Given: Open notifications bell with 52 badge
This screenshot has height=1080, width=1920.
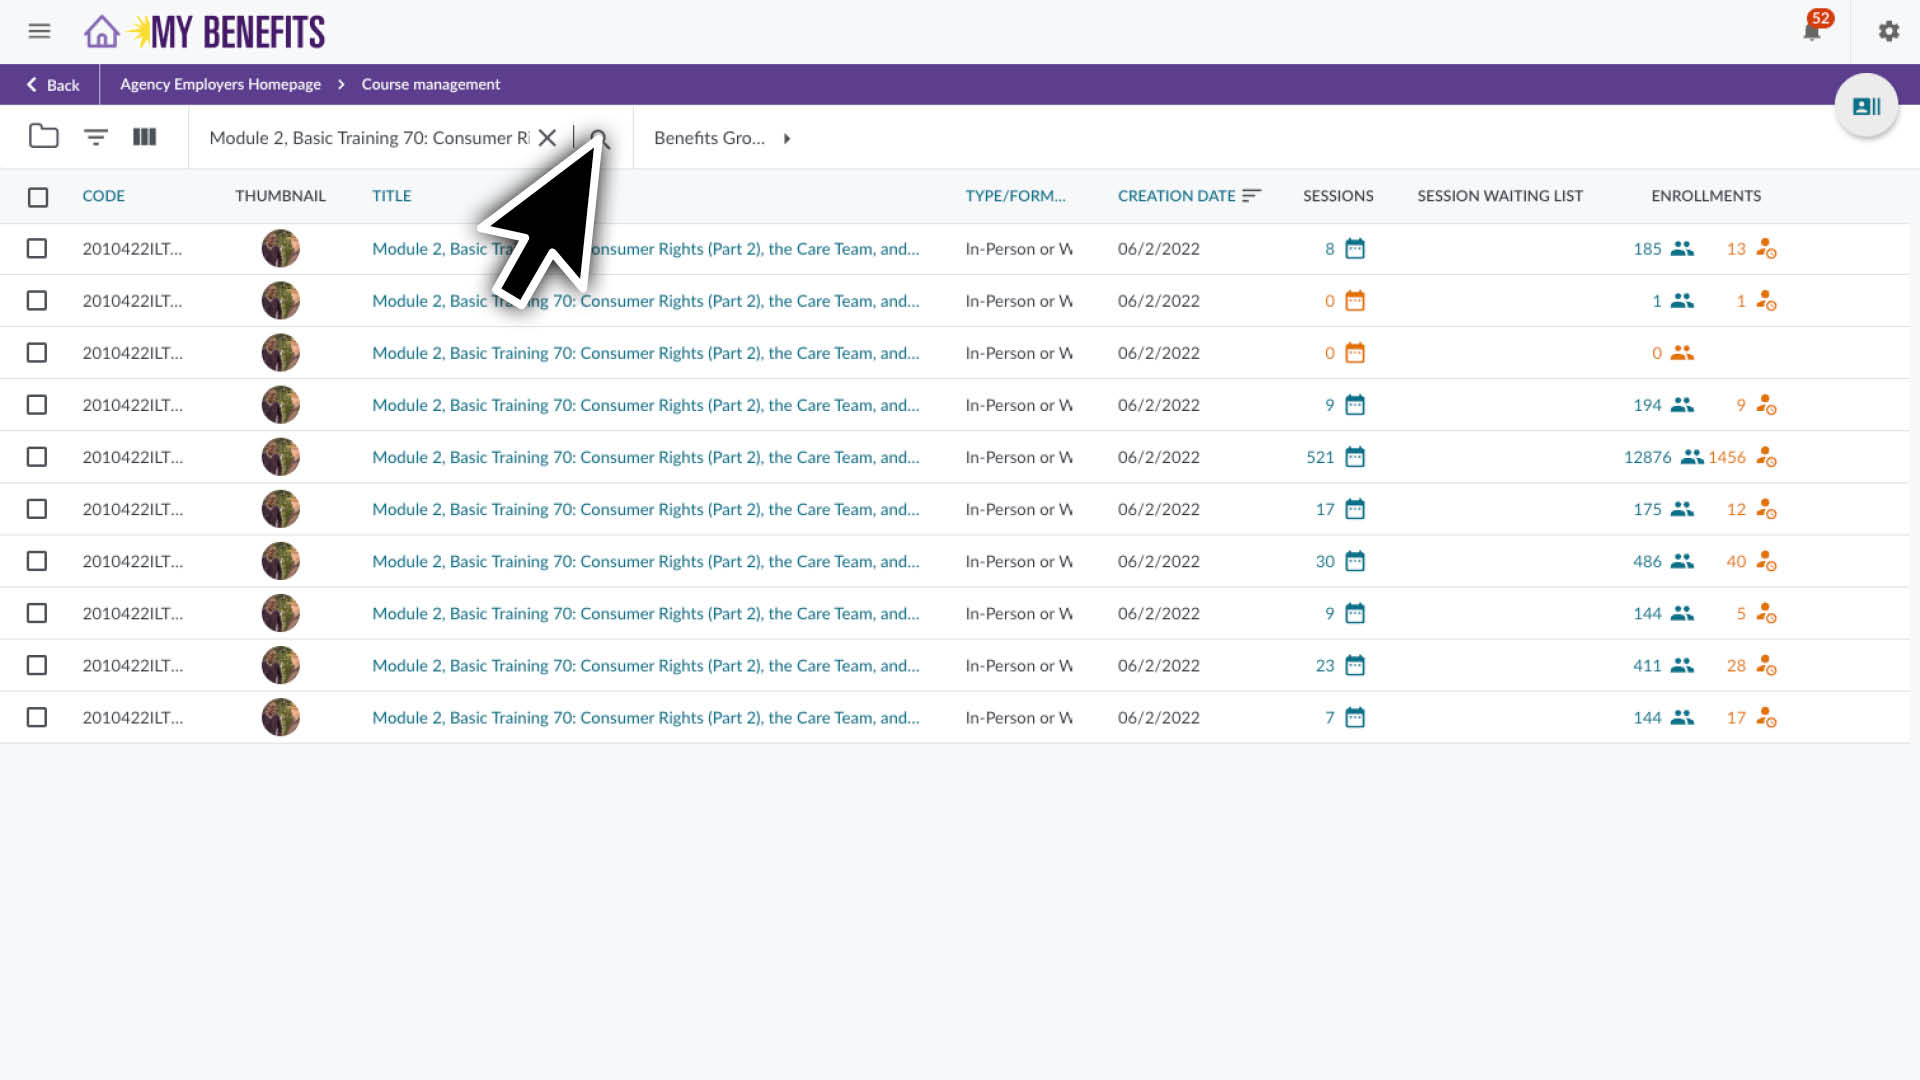Looking at the screenshot, I should pos(1812,31).
